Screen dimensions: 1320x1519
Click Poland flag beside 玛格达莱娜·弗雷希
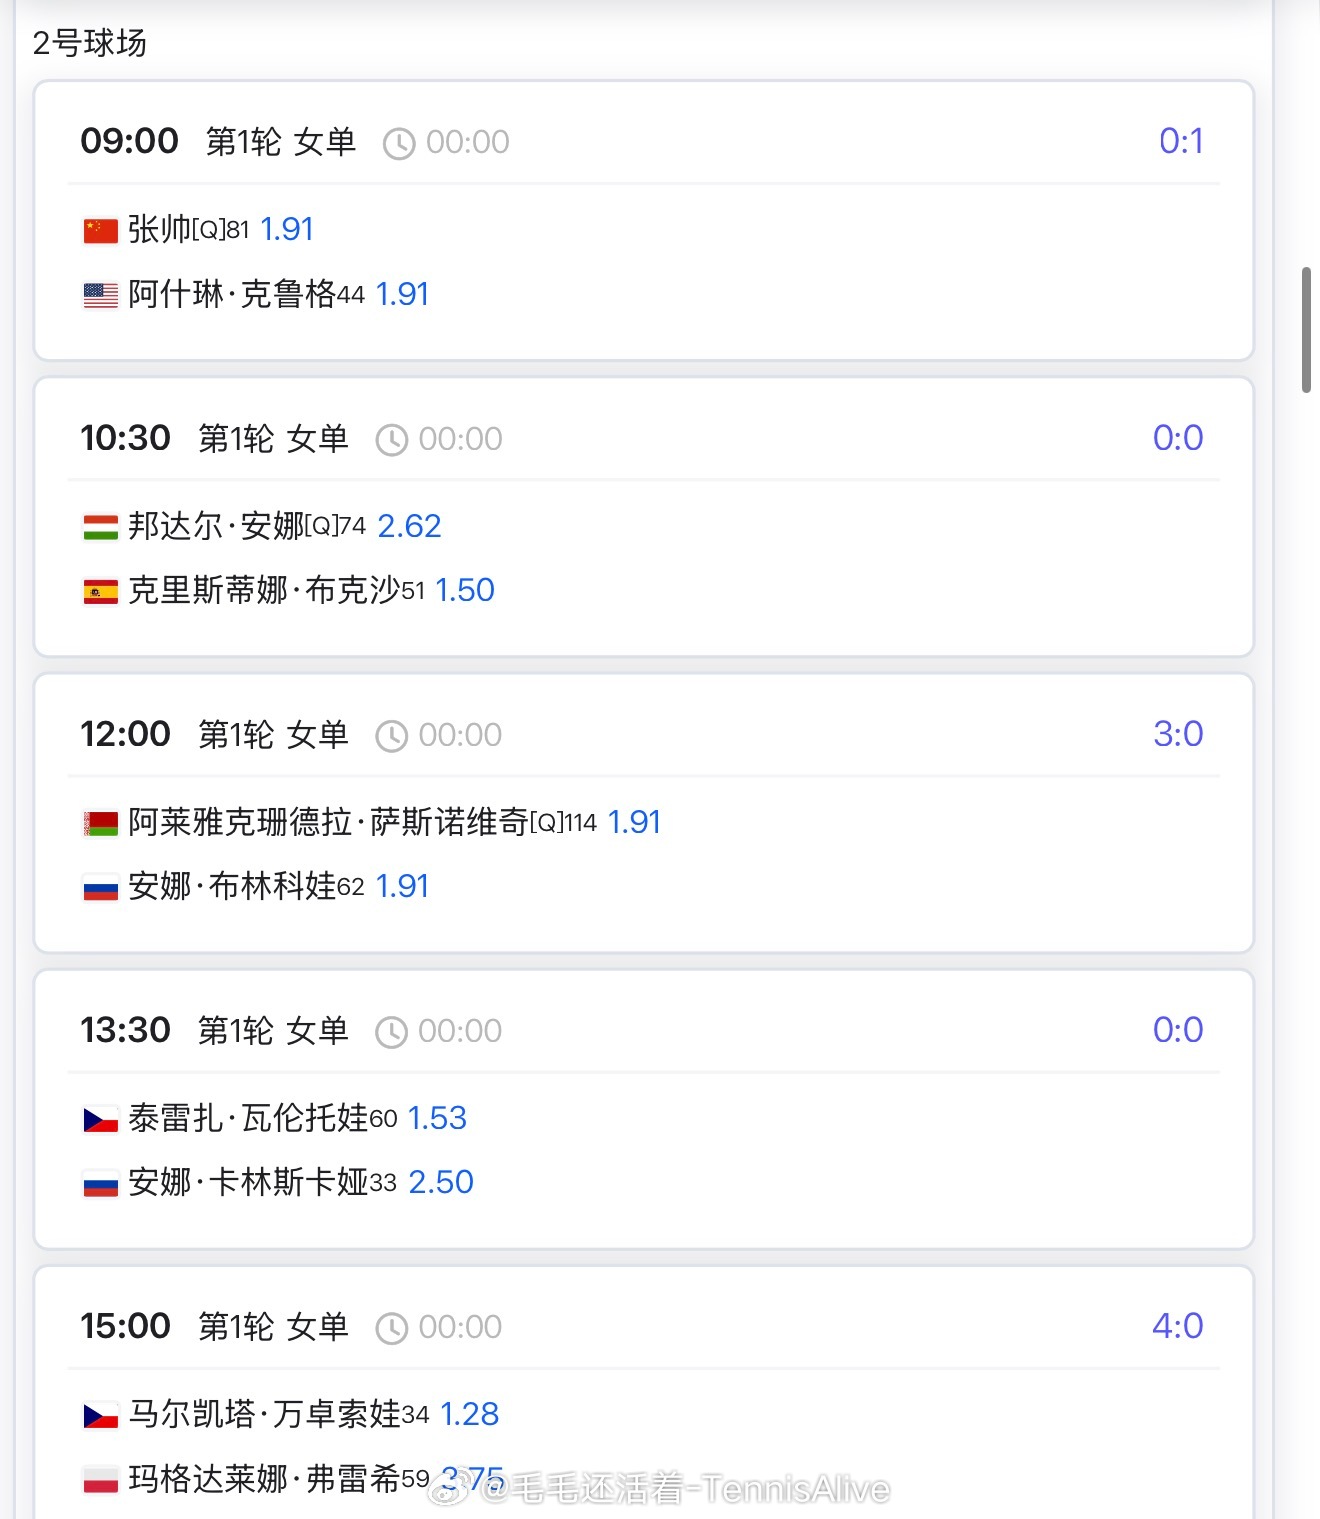[100, 1479]
